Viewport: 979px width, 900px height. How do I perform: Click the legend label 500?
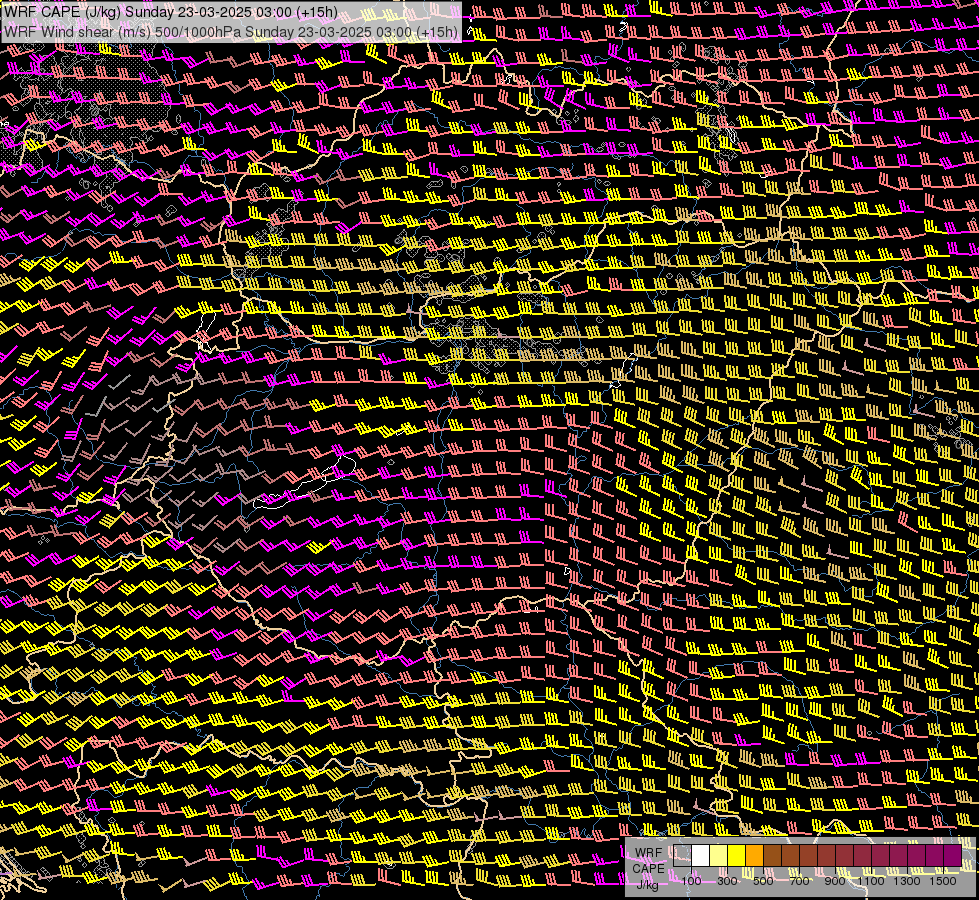tap(763, 881)
